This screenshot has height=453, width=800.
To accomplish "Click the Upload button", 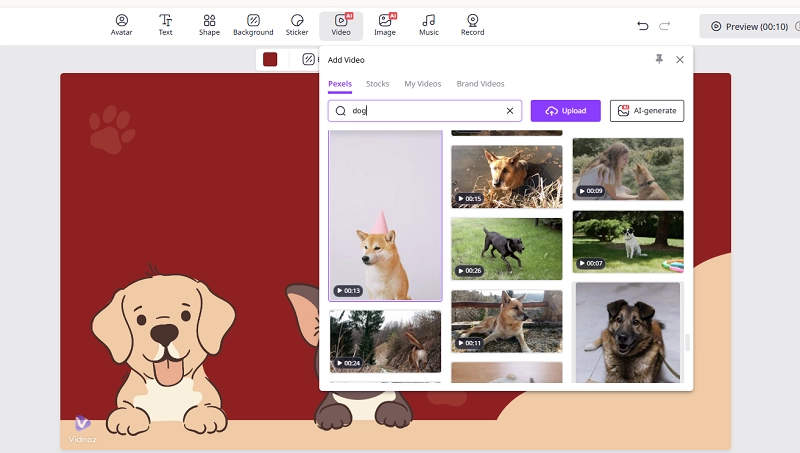I will [x=565, y=111].
